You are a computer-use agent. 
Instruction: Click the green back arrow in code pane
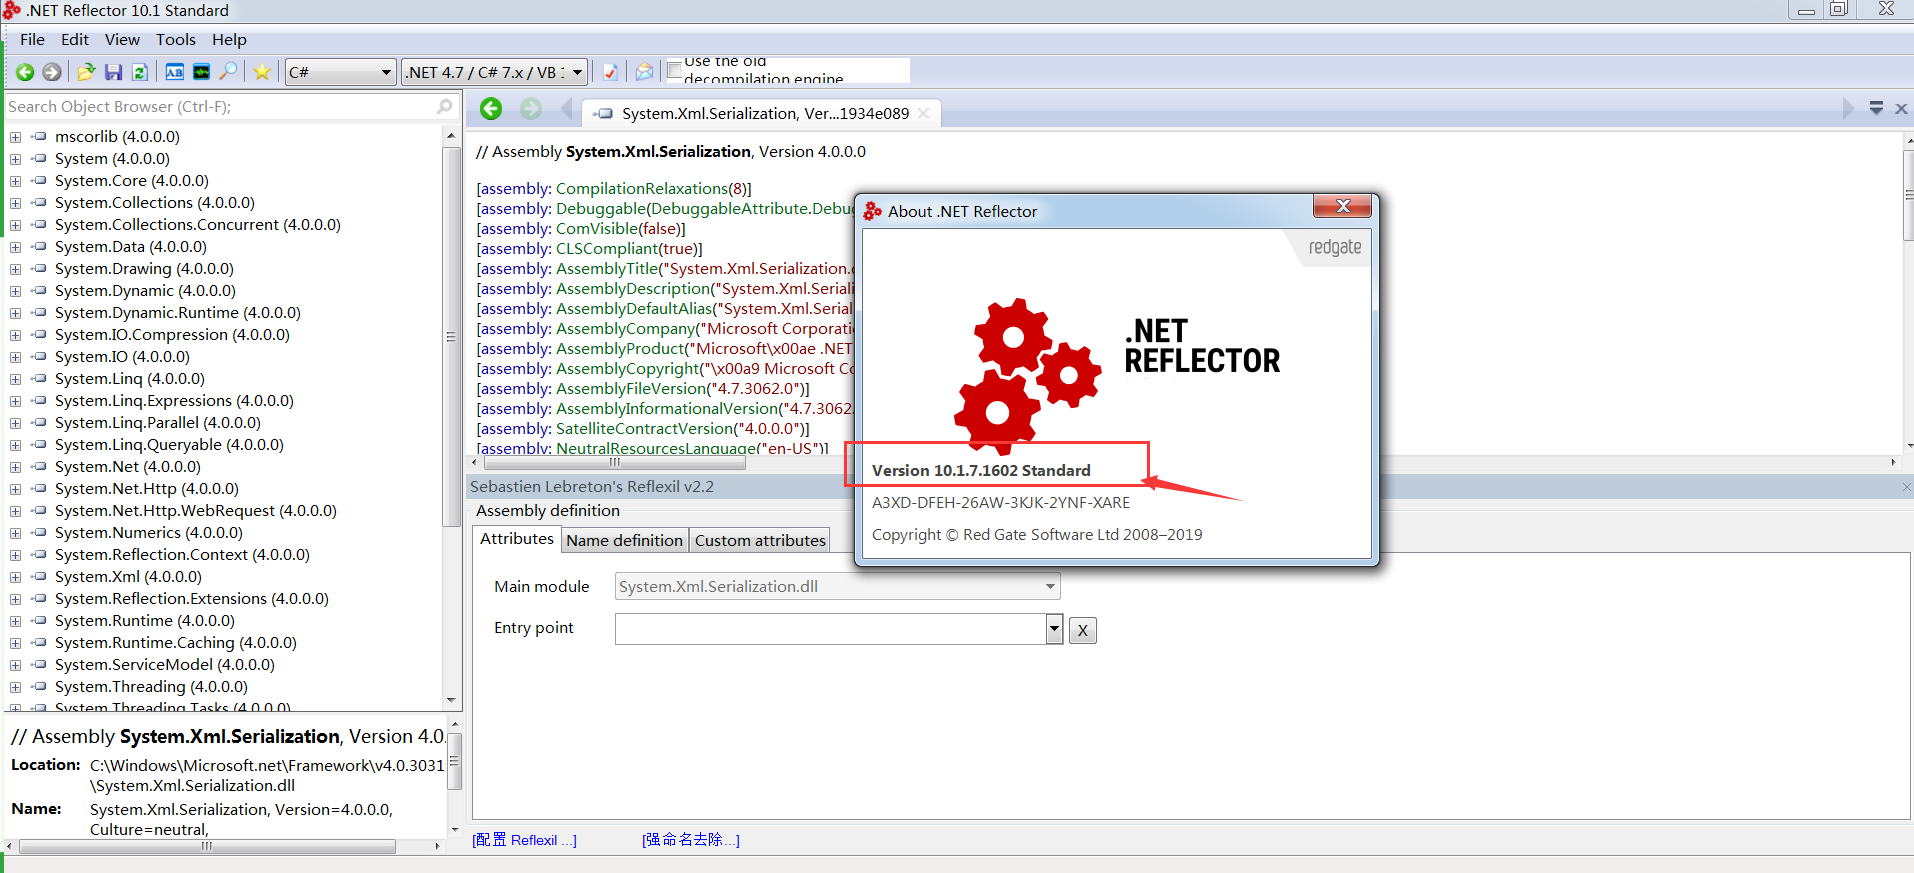(x=491, y=109)
